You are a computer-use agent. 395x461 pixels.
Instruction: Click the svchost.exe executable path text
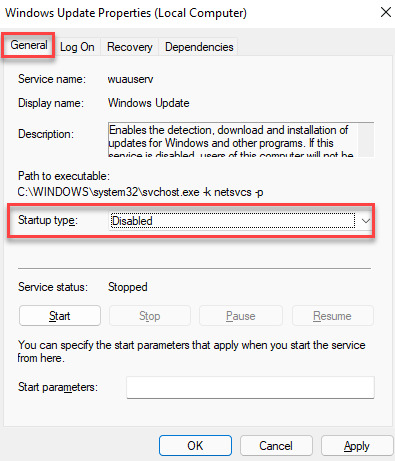pyautogui.click(x=140, y=192)
